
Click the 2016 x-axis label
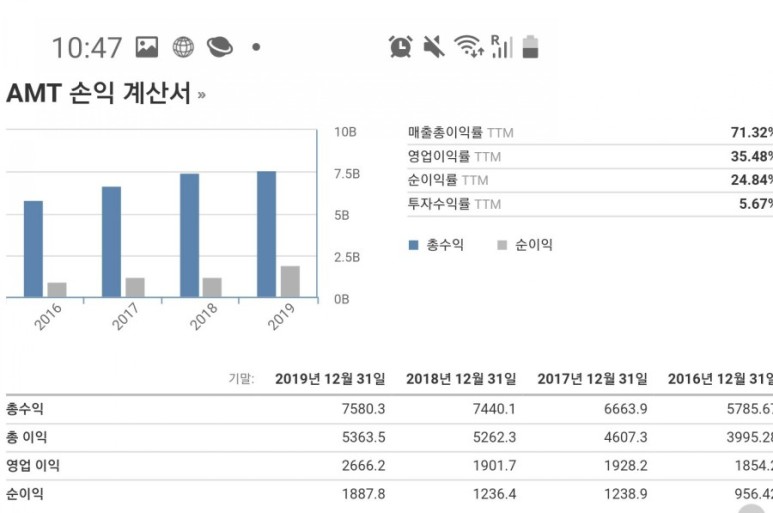pos(48,316)
